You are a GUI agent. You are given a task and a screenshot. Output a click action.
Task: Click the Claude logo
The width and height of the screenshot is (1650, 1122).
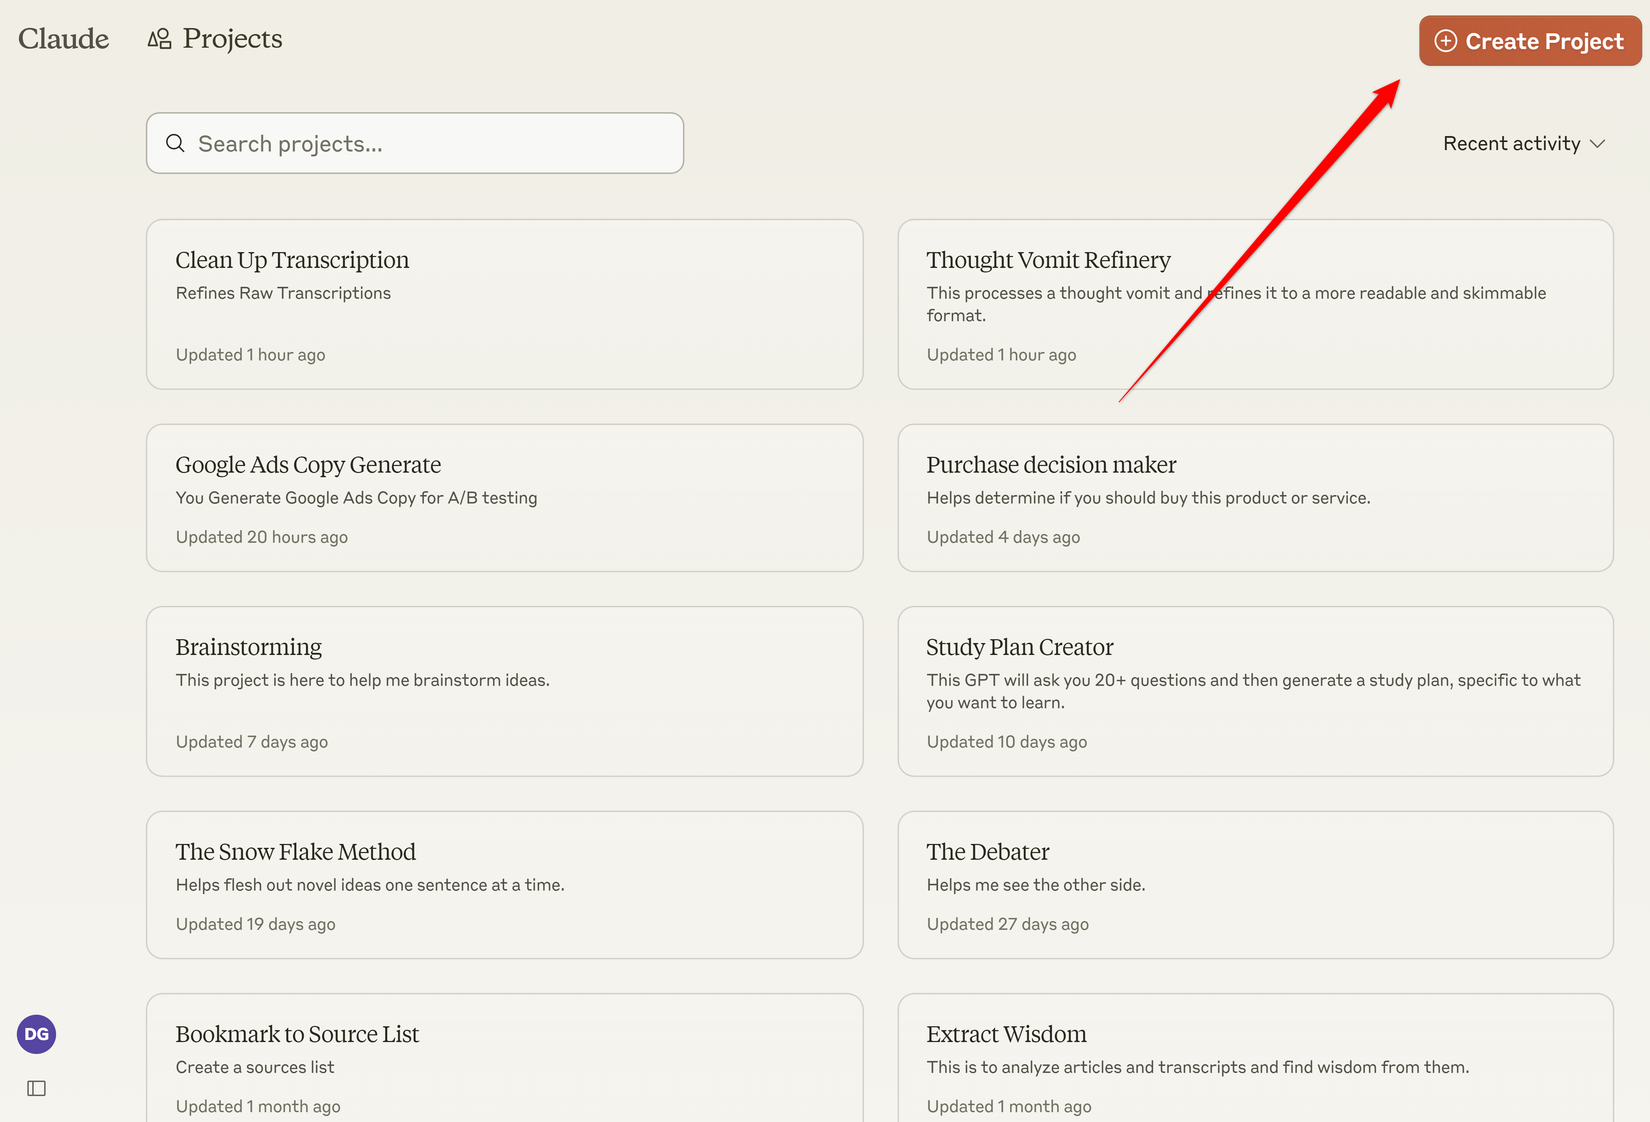click(63, 39)
